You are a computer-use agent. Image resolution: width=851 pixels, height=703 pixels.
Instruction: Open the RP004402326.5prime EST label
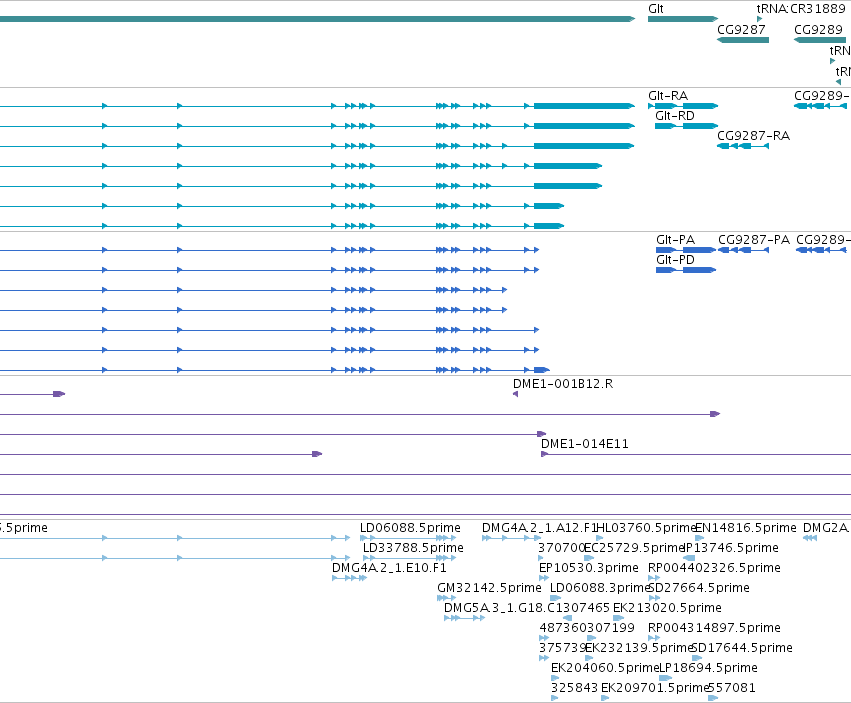click(x=714, y=568)
